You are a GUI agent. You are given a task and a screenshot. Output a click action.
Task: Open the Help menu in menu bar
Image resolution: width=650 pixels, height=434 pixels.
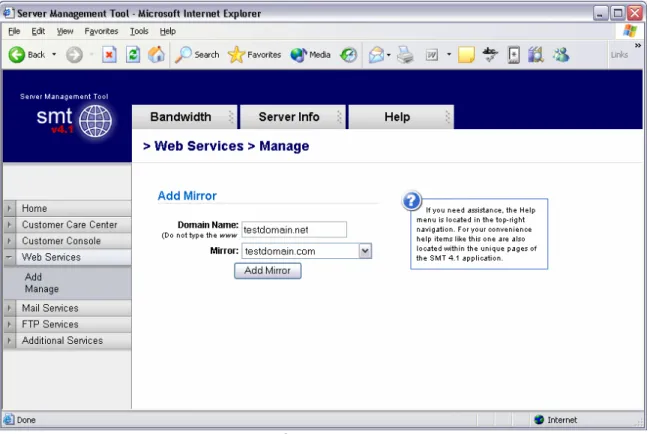(x=167, y=31)
